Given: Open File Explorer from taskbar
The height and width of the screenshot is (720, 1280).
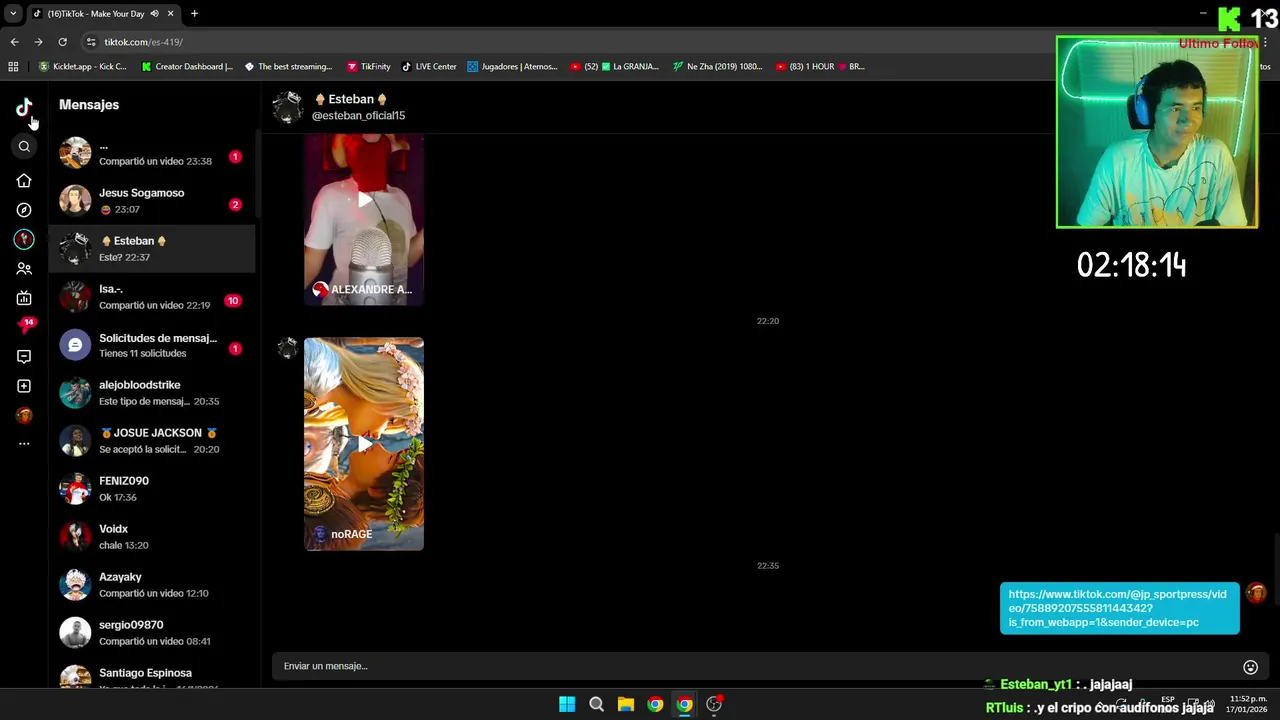Looking at the screenshot, I should click(x=626, y=704).
